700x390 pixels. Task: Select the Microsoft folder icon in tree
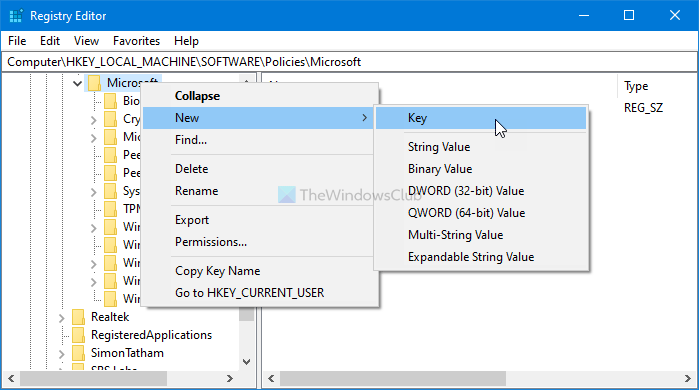coord(94,83)
